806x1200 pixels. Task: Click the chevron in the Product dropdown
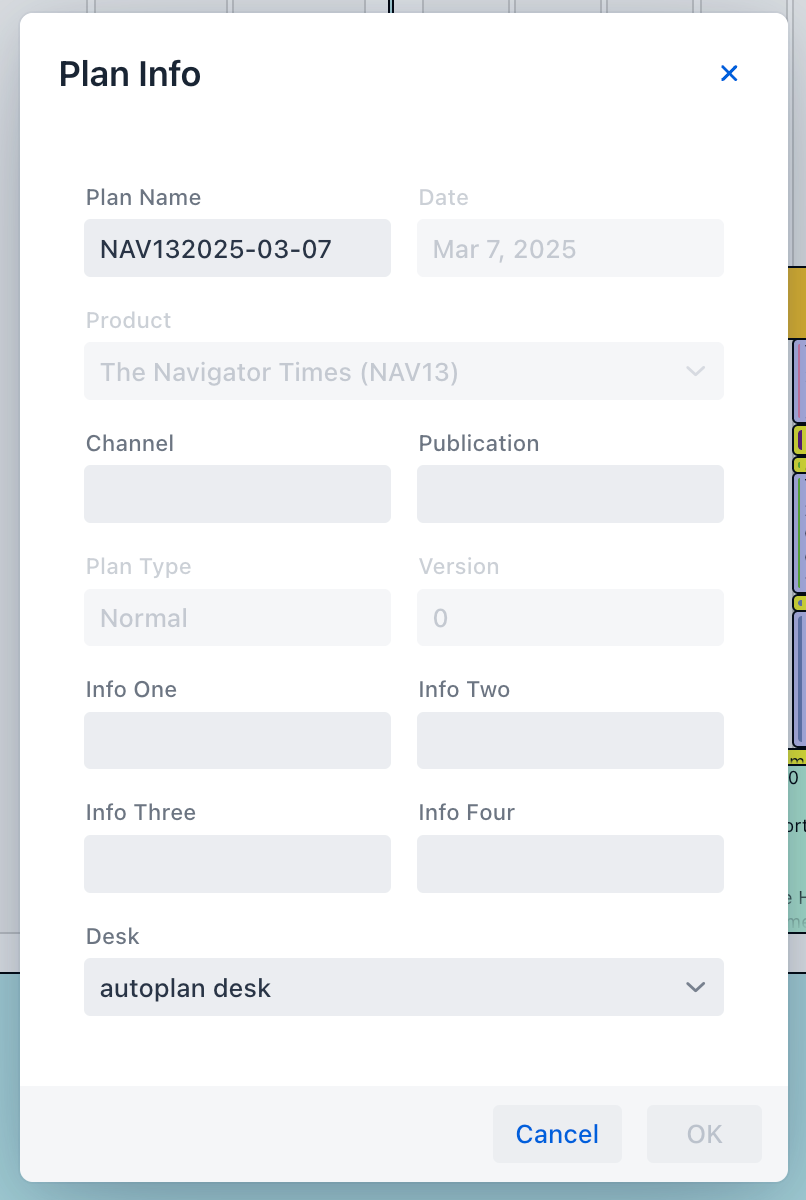pyautogui.click(x=695, y=372)
